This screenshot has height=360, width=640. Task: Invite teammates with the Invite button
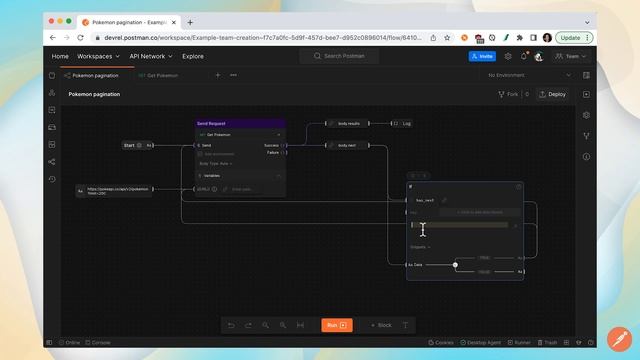[482, 56]
